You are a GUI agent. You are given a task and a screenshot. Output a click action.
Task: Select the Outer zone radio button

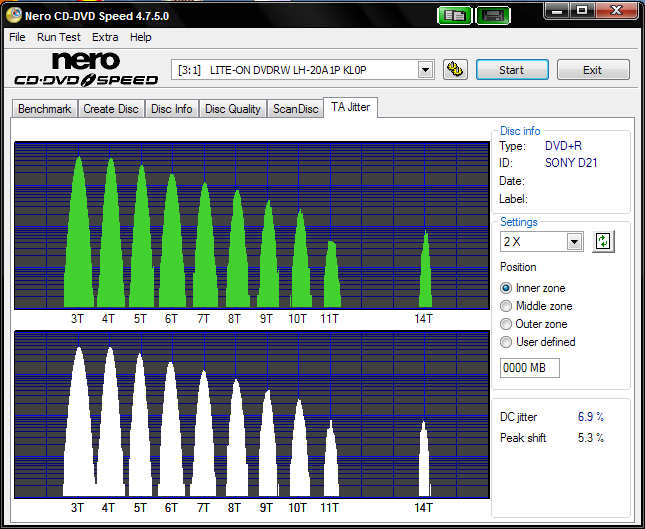tap(506, 324)
